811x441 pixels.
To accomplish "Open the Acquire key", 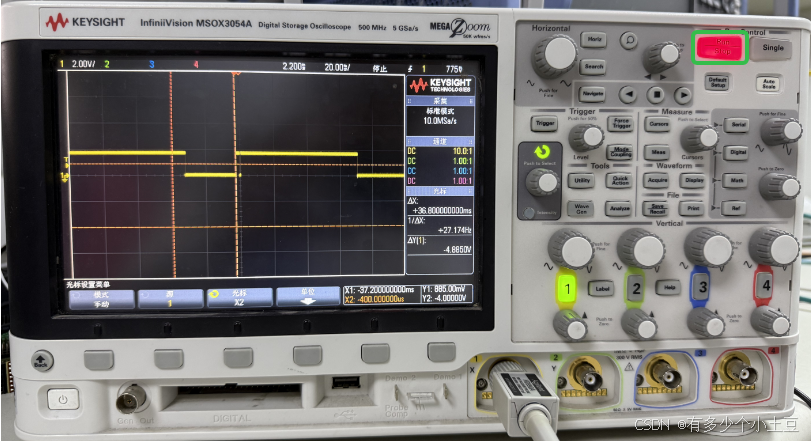I will [x=657, y=180].
